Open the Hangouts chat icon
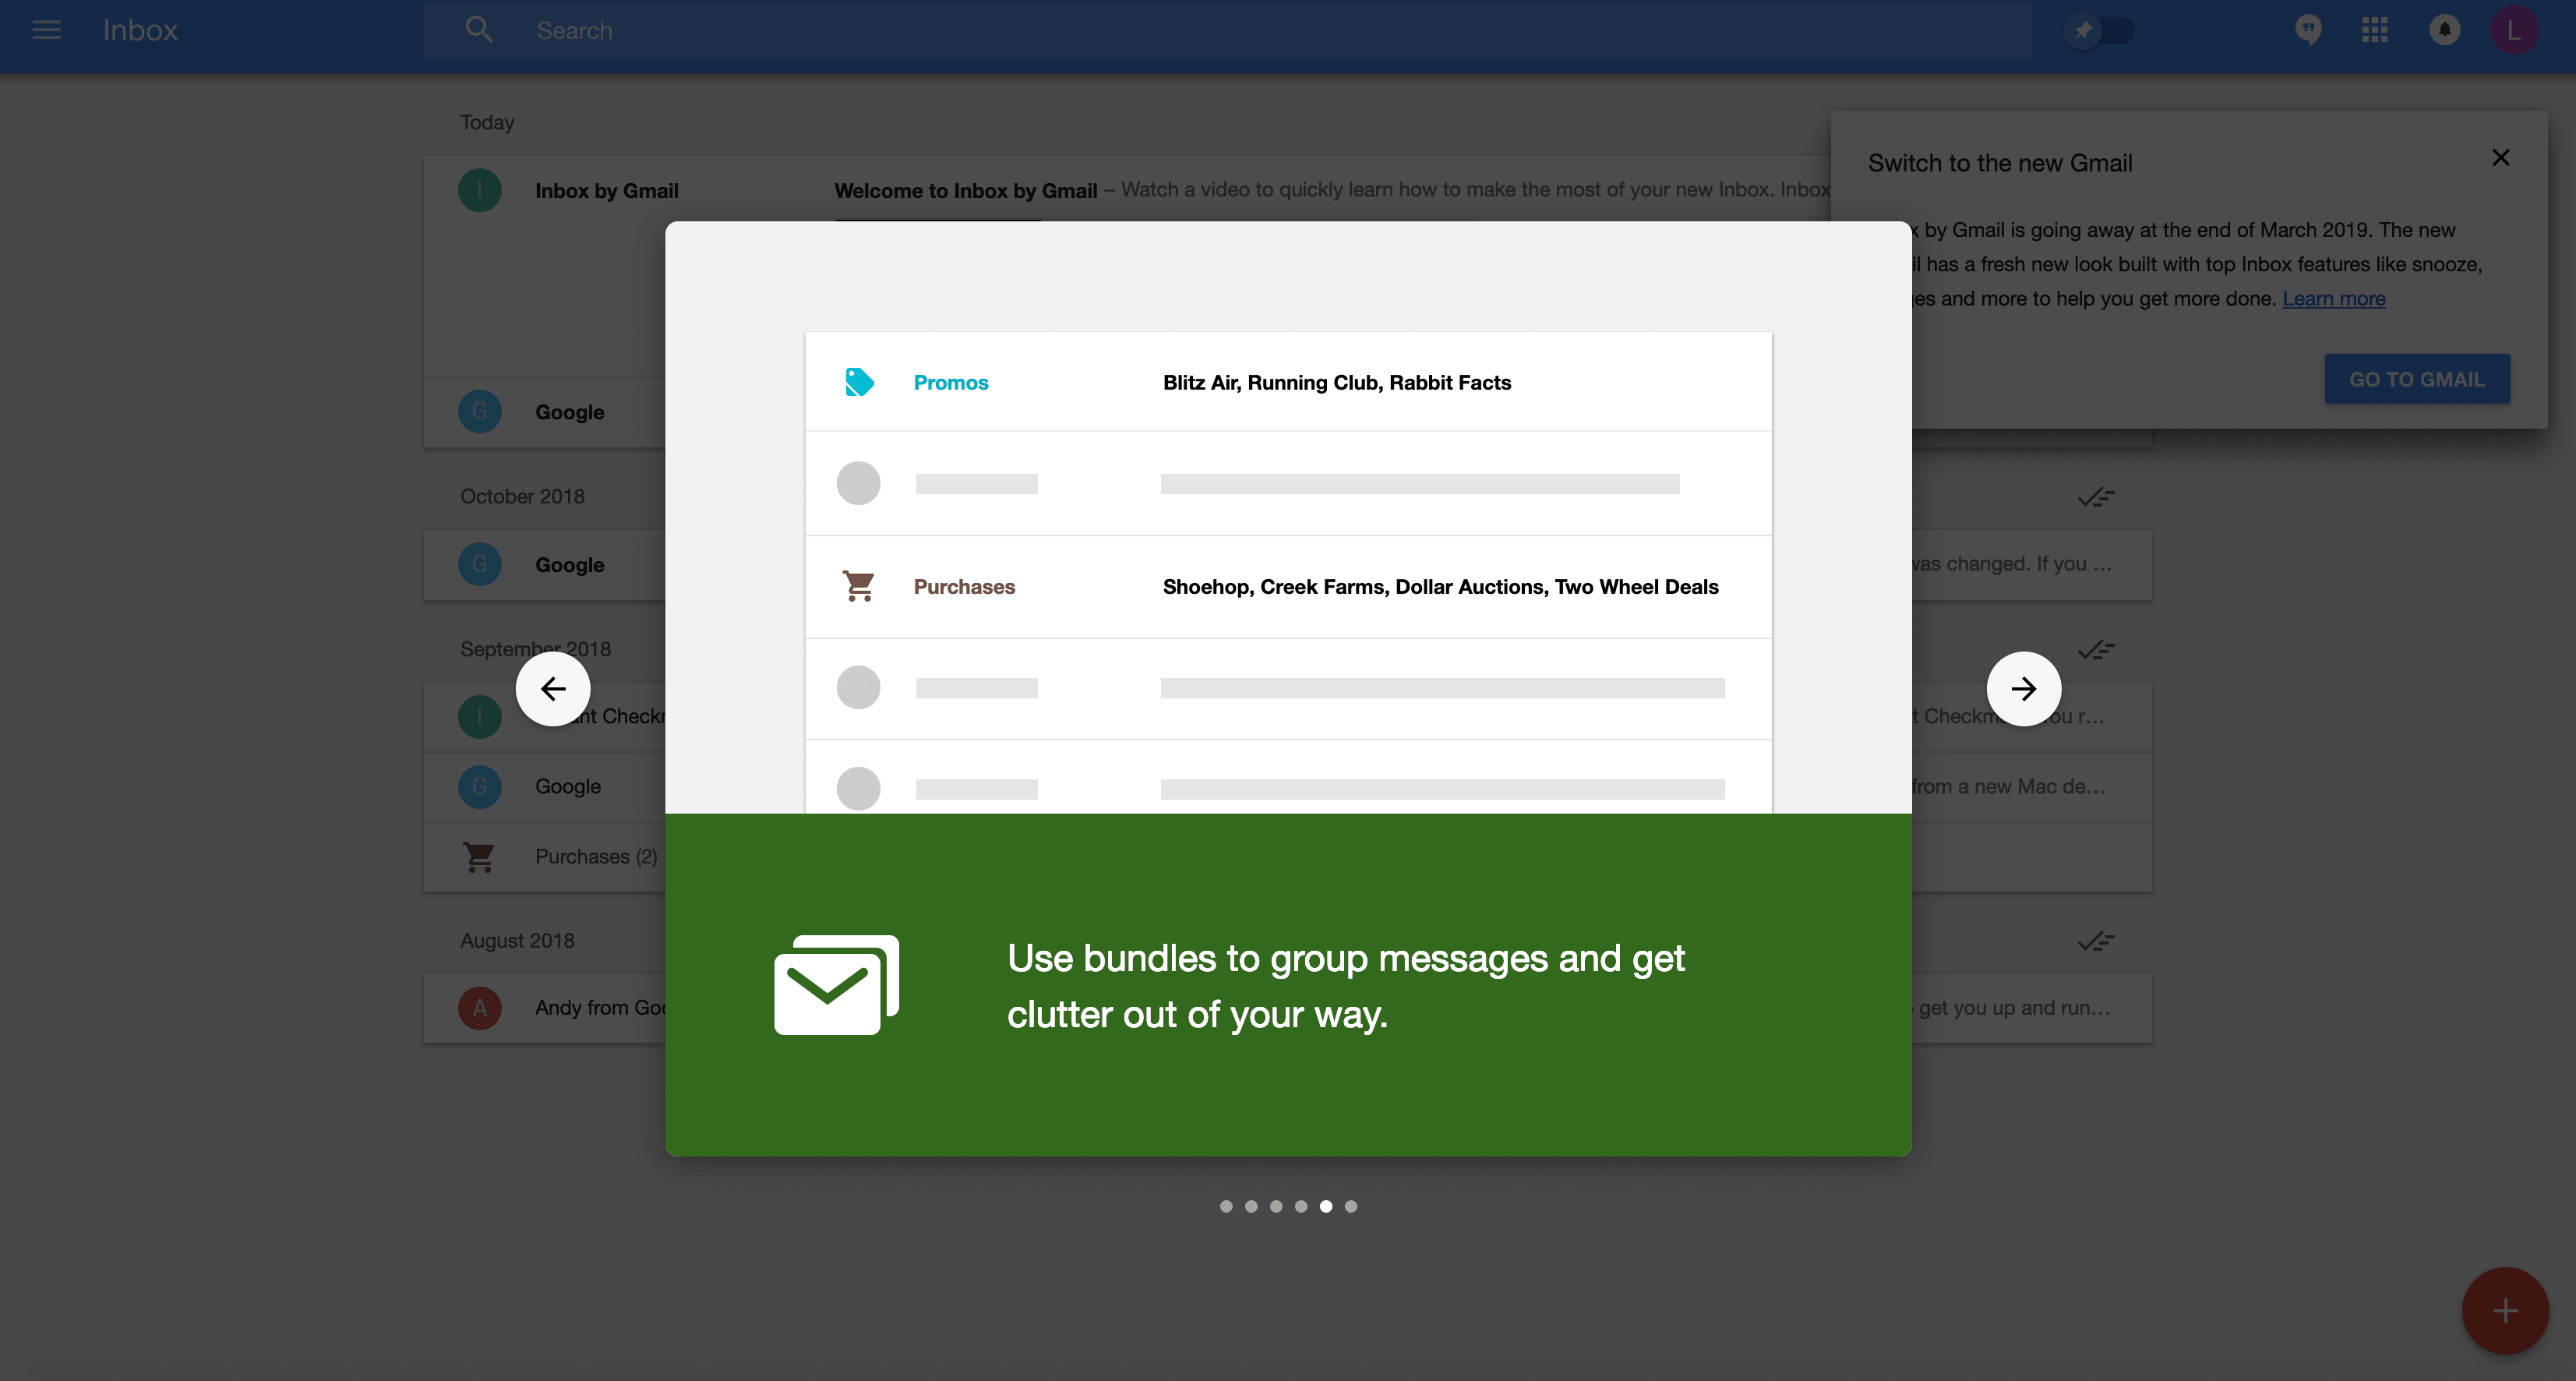2576x1381 pixels. tap(2308, 30)
